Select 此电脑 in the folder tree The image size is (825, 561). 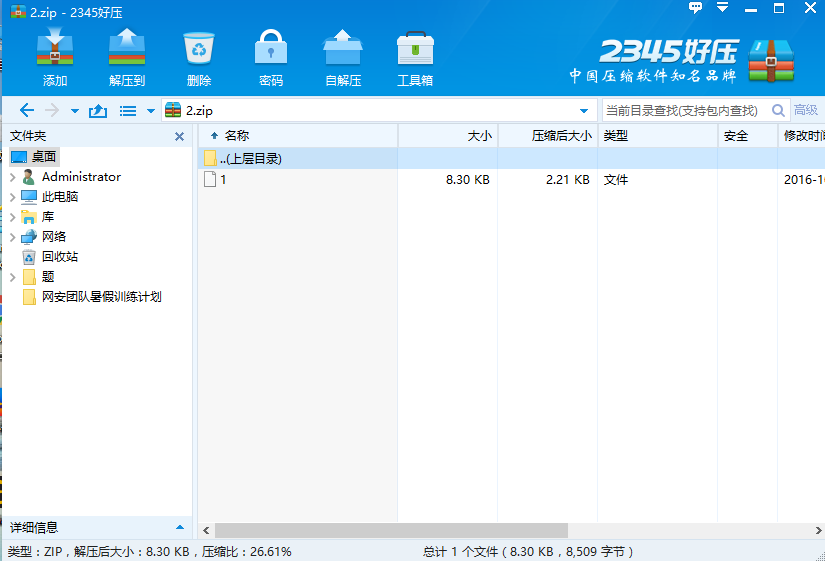60,197
